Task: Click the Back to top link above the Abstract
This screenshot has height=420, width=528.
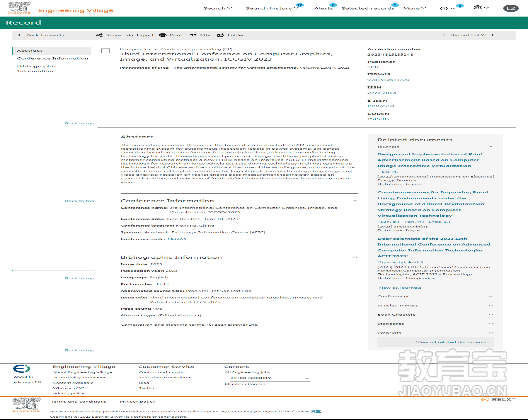Action: pos(79,123)
